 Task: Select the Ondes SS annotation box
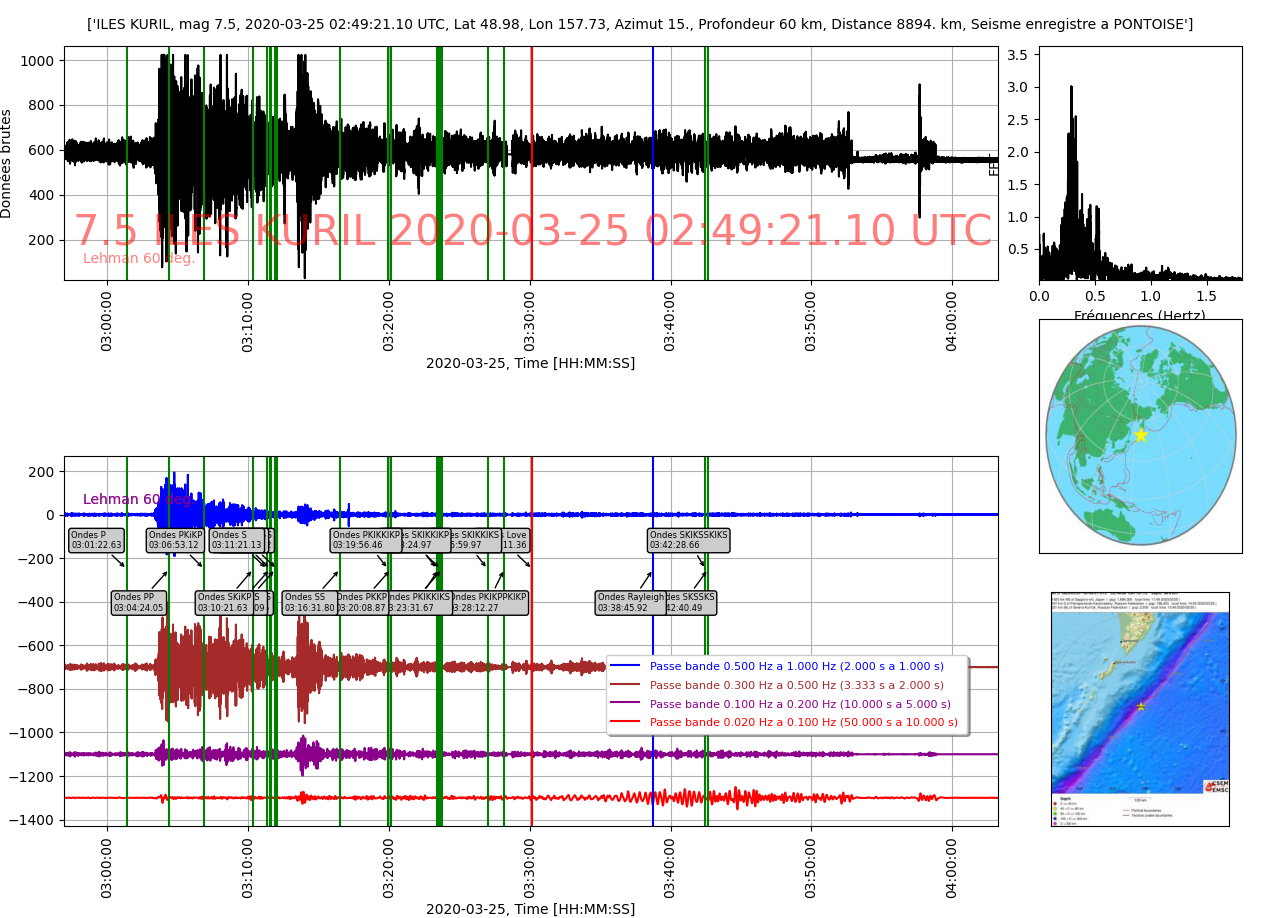click(309, 602)
